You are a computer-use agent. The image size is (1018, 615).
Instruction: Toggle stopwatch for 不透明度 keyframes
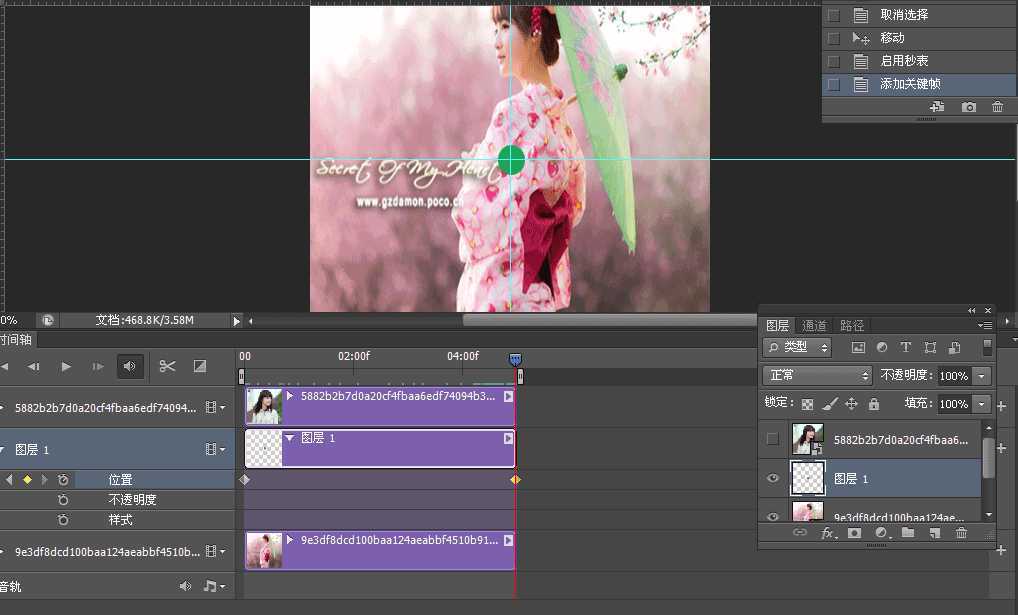pyautogui.click(x=63, y=500)
